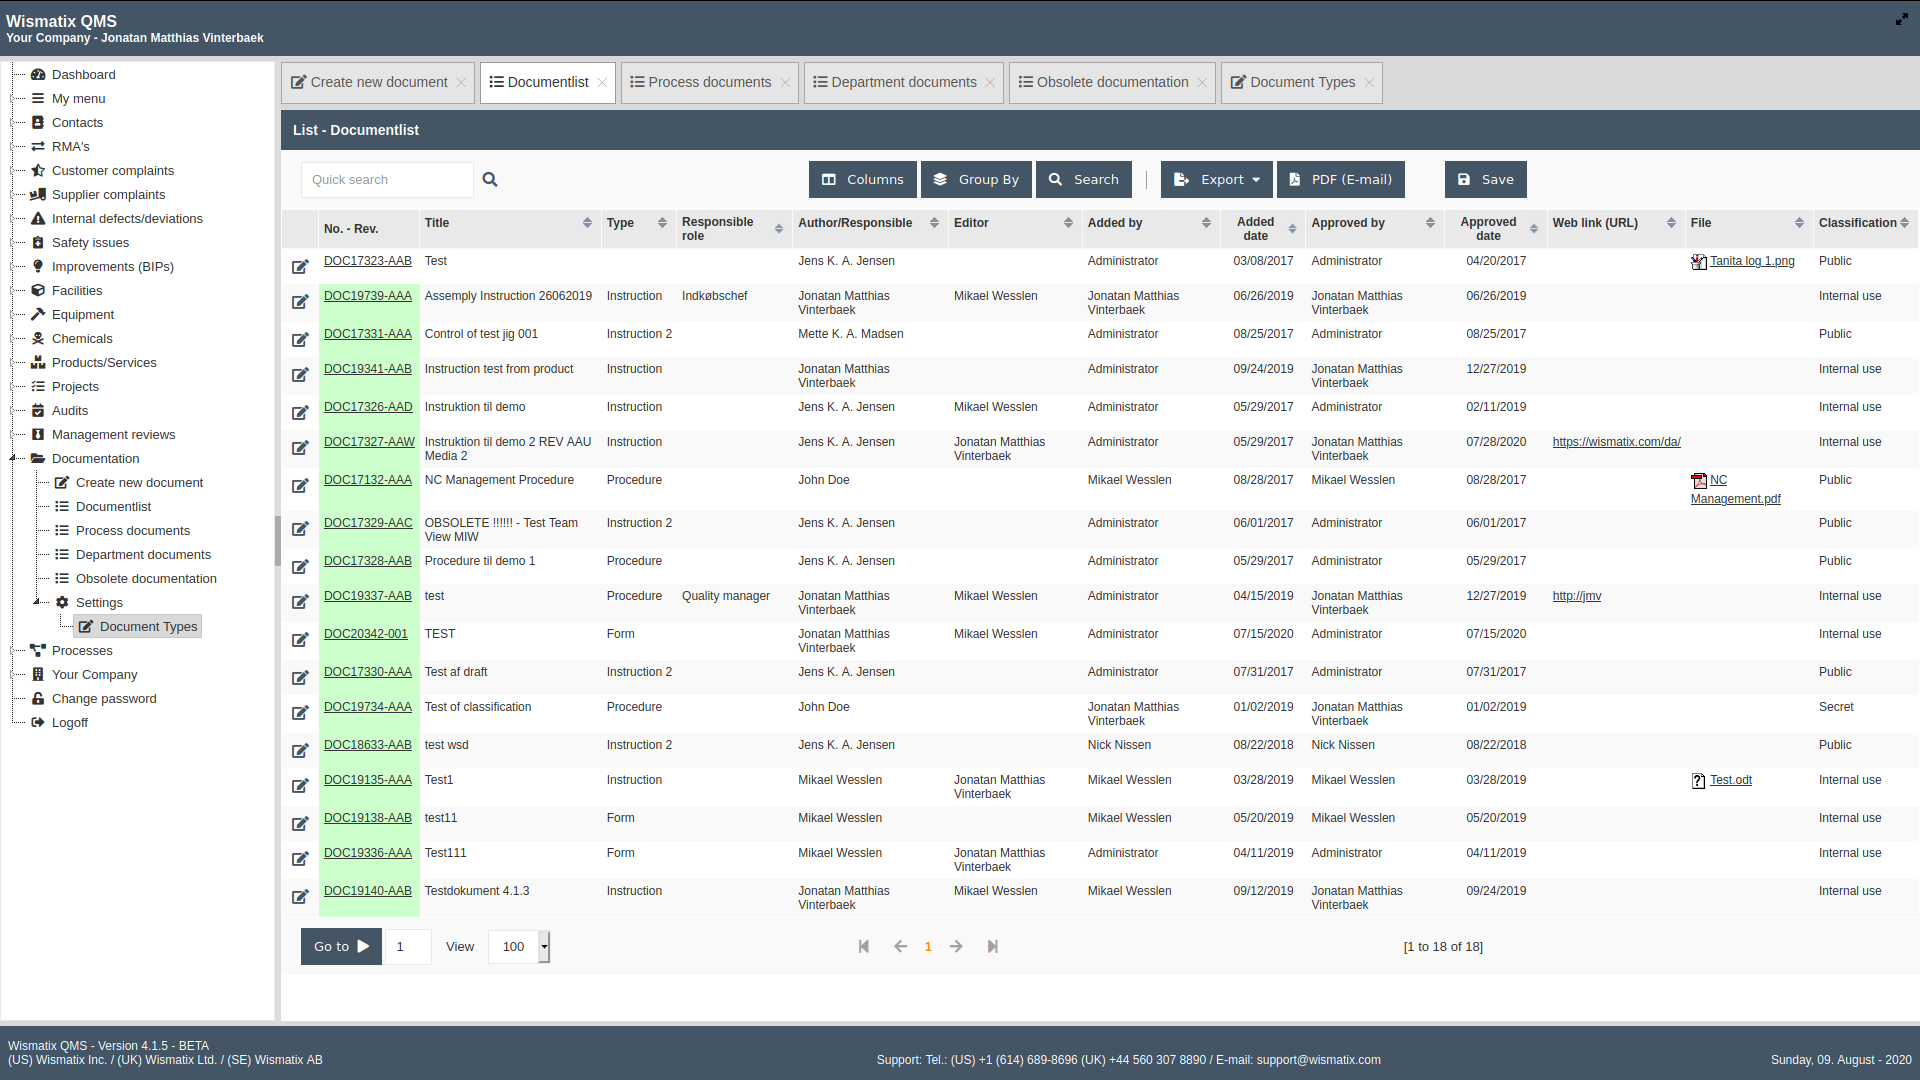
Task: Click into the Quick search field
Action: pyautogui.click(x=386, y=180)
